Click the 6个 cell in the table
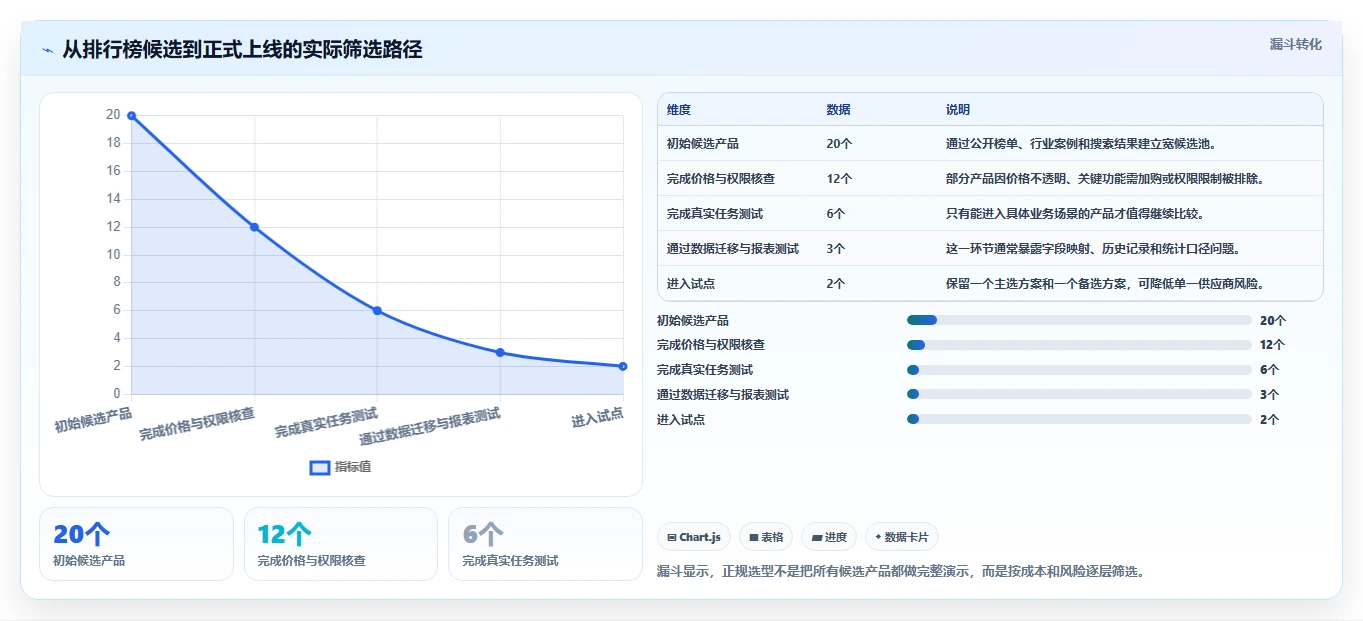Image resolution: width=1363 pixels, height=621 pixels. [836, 214]
